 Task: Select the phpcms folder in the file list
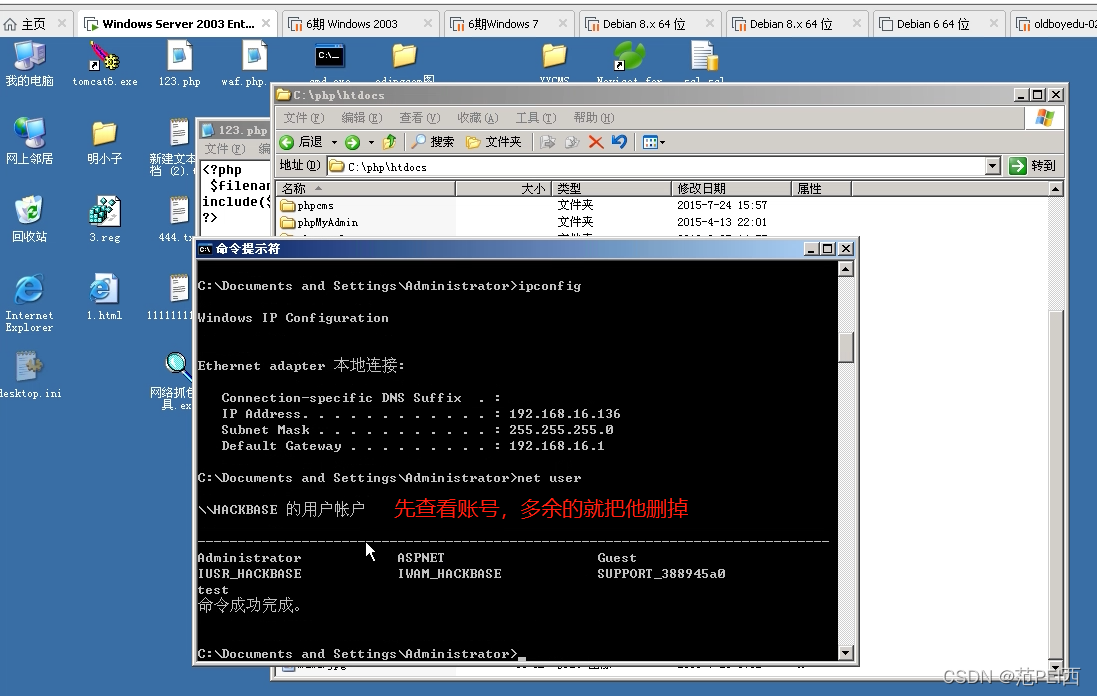pos(308,206)
